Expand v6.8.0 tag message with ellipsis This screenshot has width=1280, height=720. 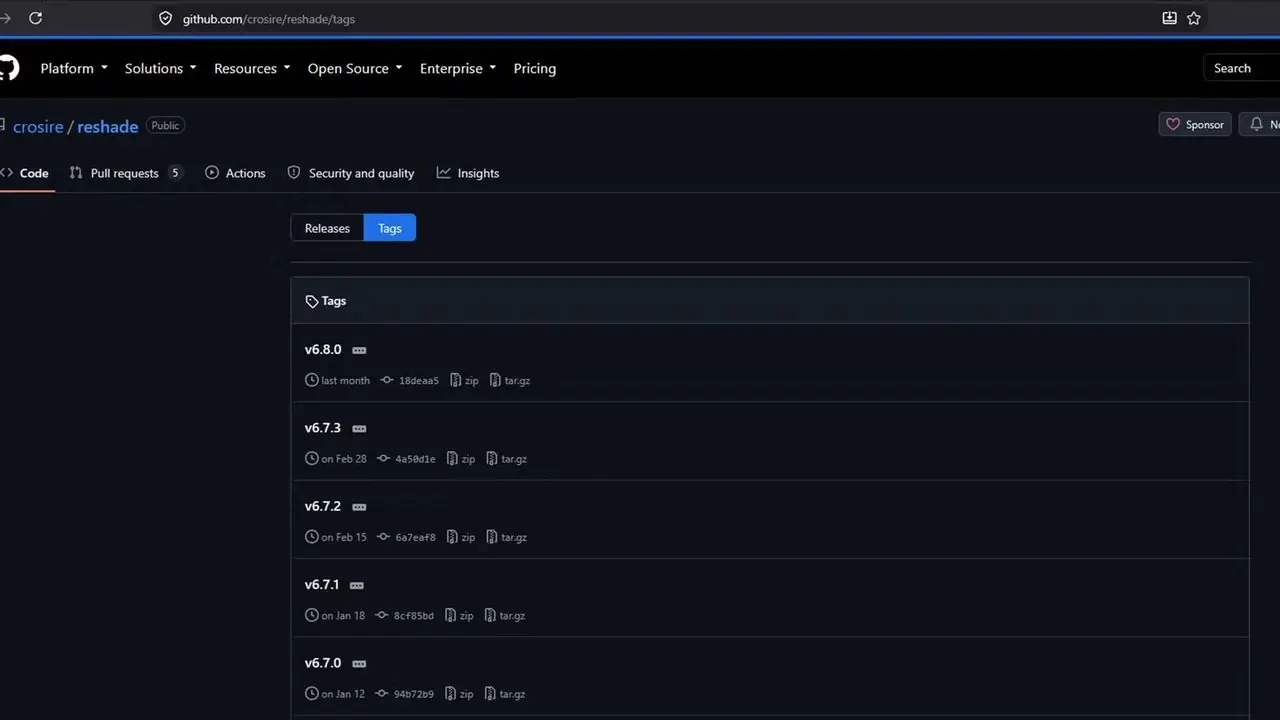point(359,350)
